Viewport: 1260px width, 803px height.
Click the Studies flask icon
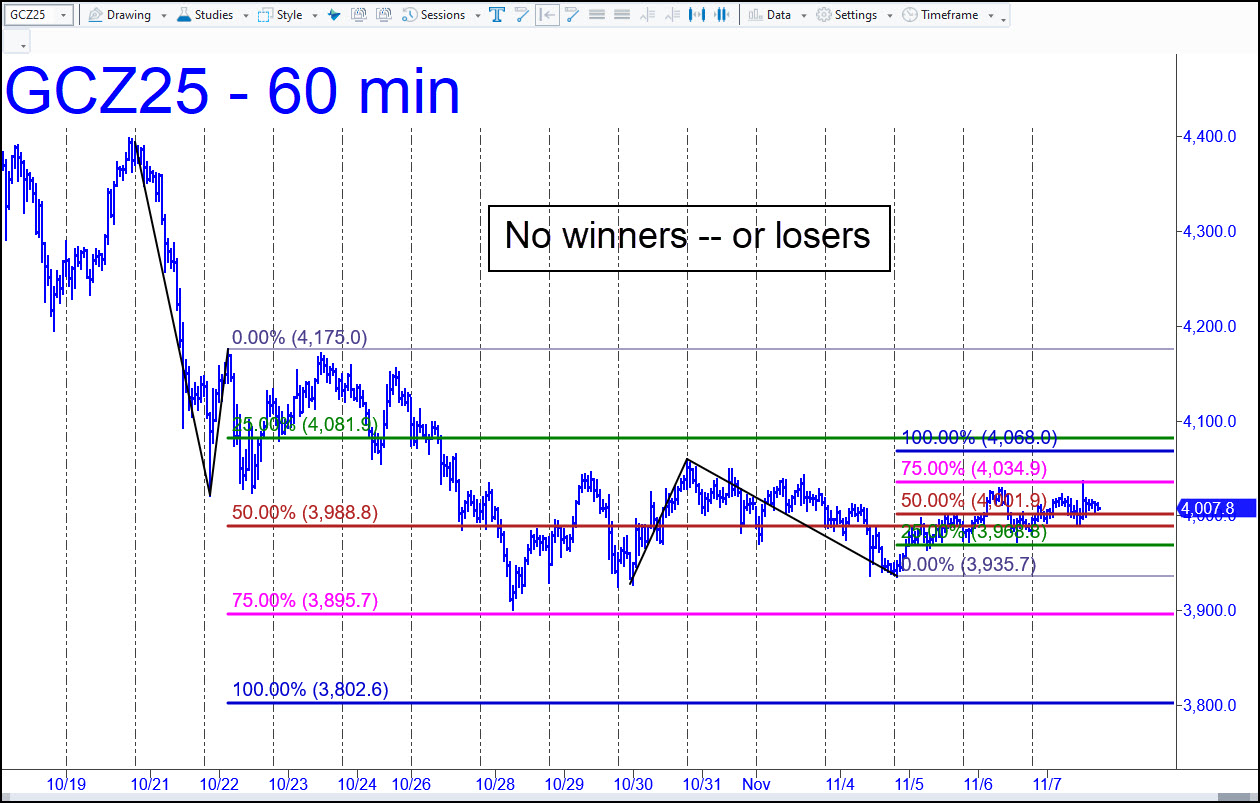(184, 15)
